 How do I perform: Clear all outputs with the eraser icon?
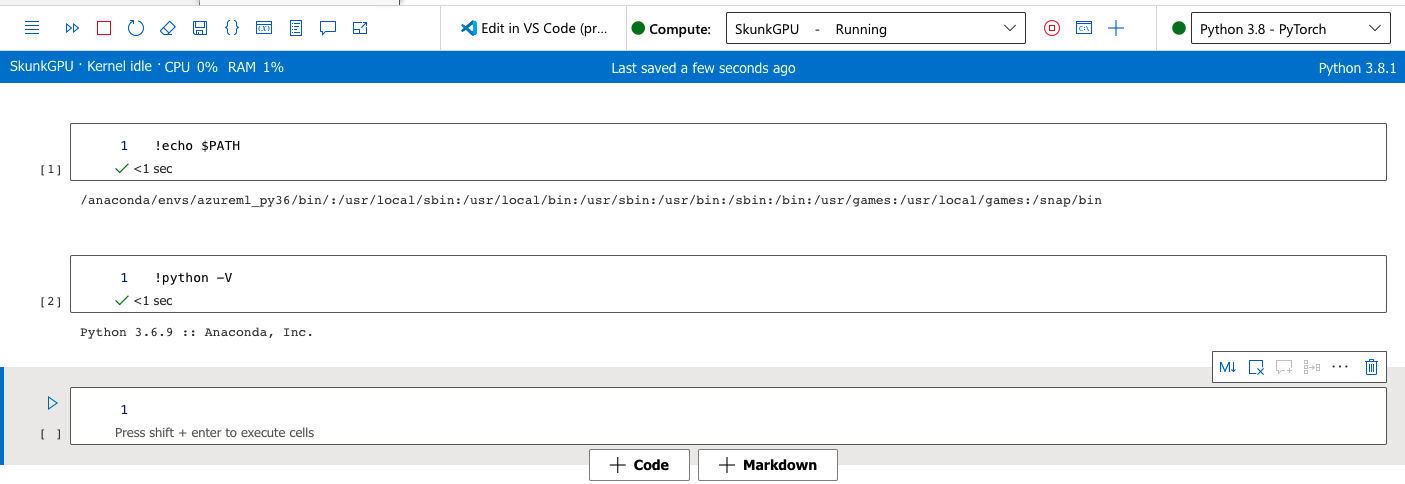pyautogui.click(x=168, y=29)
